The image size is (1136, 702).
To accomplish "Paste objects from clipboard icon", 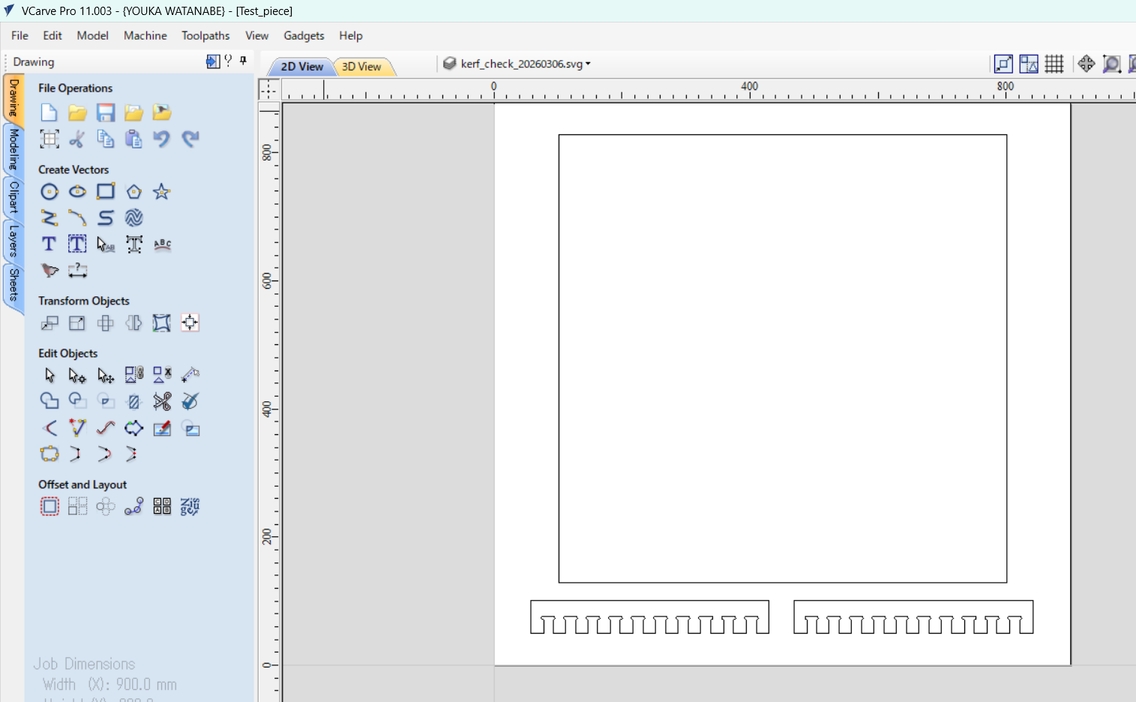I will (x=133, y=138).
